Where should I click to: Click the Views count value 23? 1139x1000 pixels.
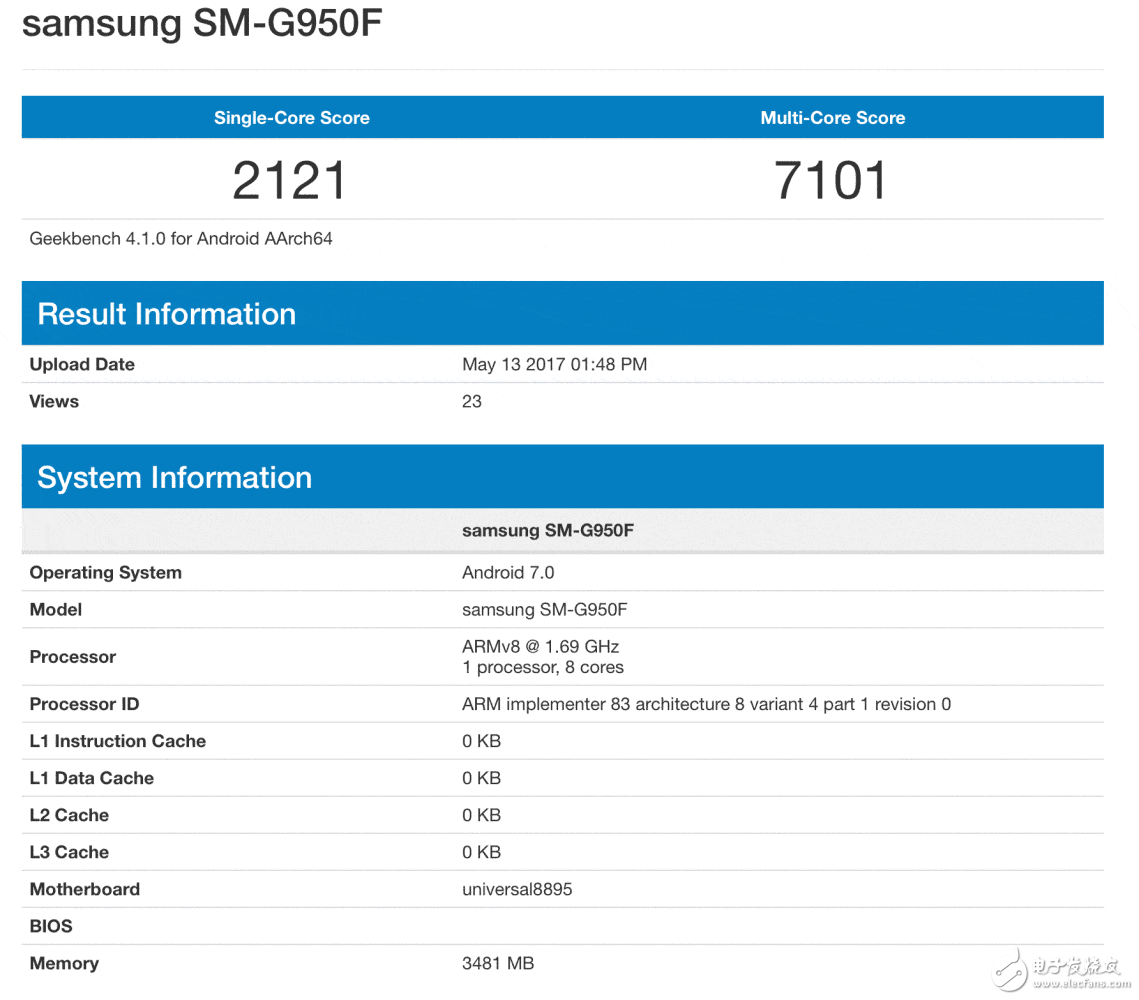(472, 401)
